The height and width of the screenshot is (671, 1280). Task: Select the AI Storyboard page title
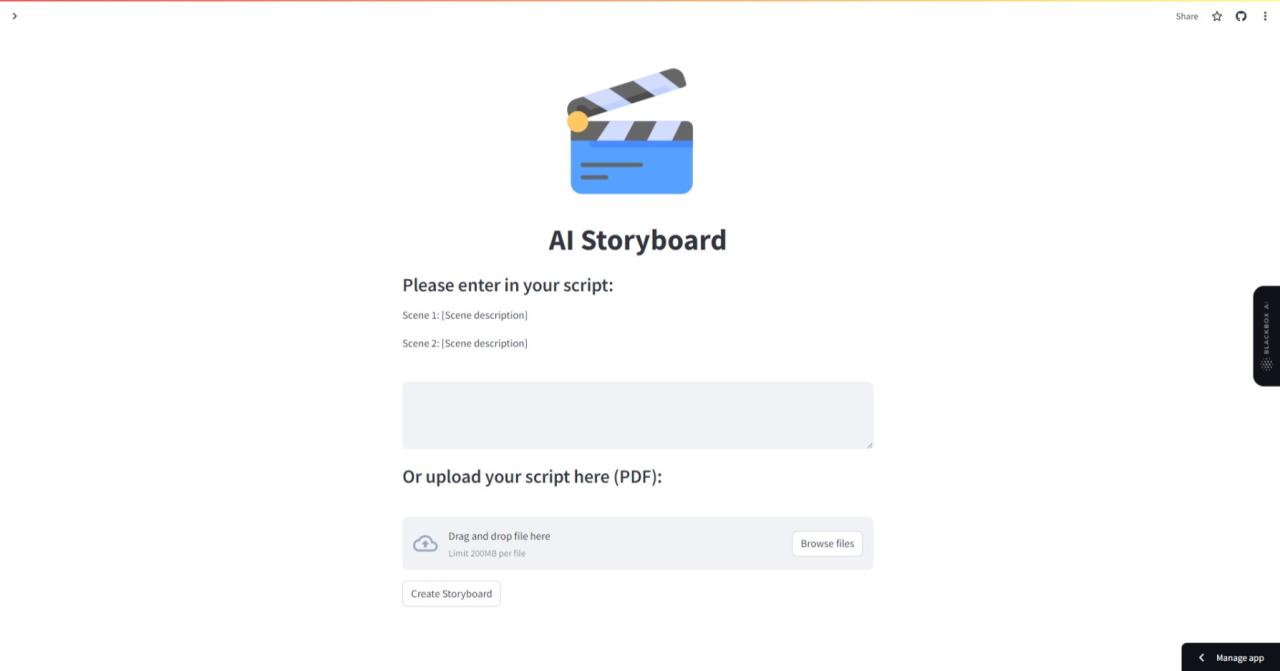pos(637,240)
